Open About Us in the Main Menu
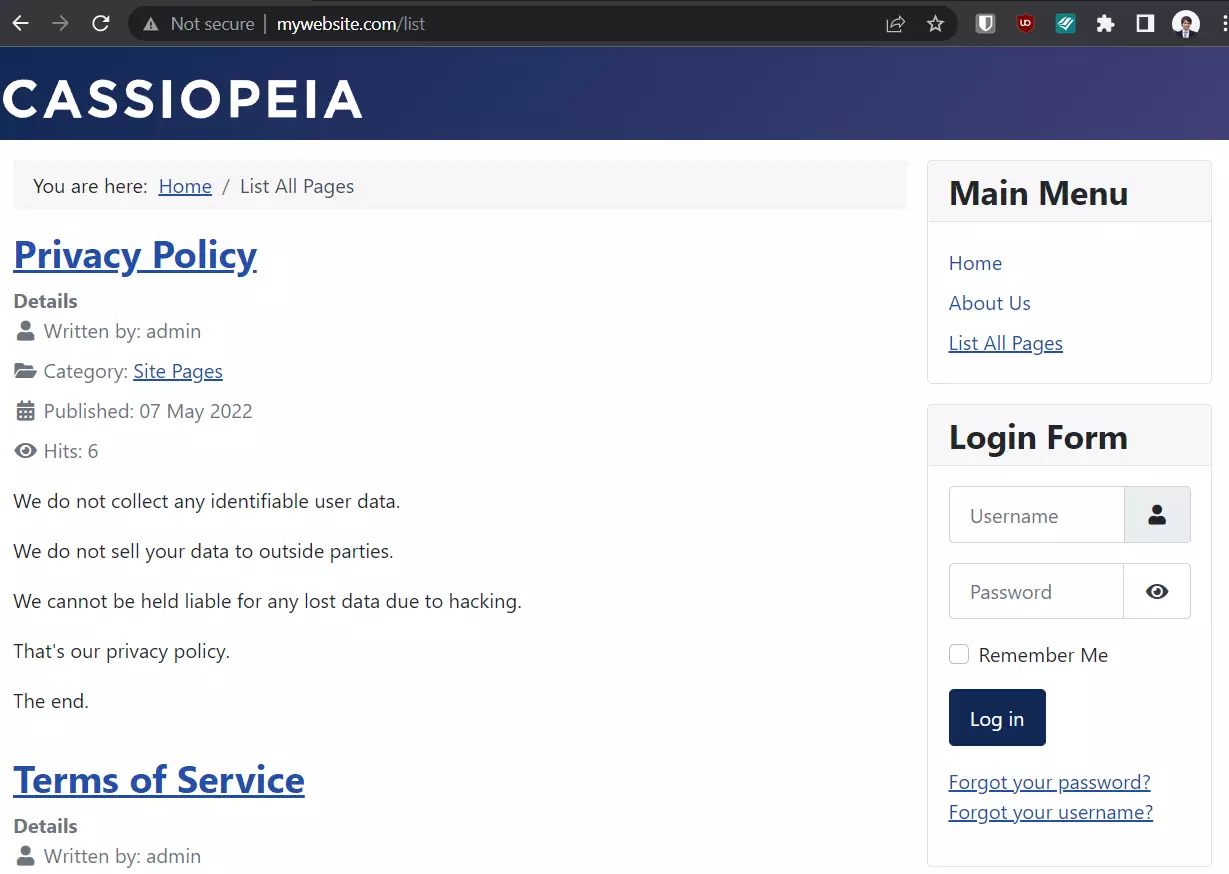The width and height of the screenshot is (1229, 874). pos(989,303)
